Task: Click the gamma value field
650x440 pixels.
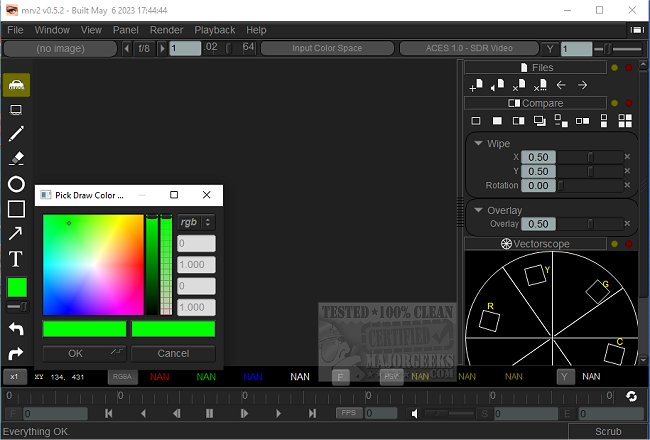Action: 576,49
